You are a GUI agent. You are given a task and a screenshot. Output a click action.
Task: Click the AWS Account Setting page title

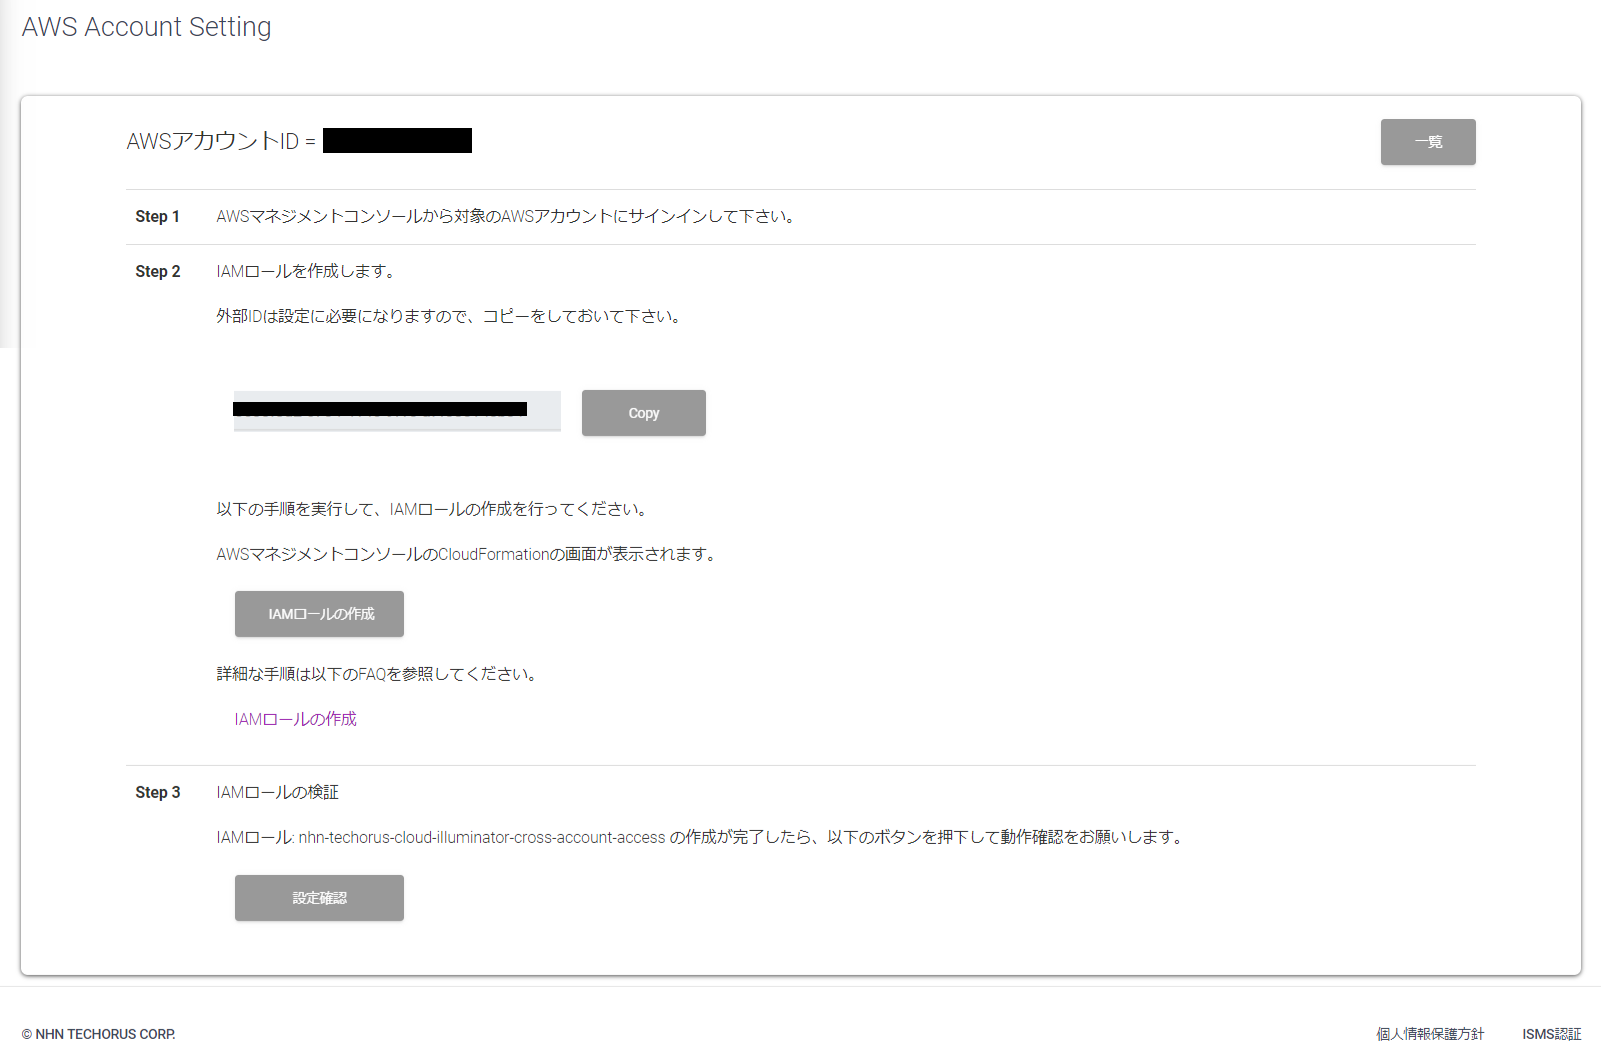coord(146,27)
